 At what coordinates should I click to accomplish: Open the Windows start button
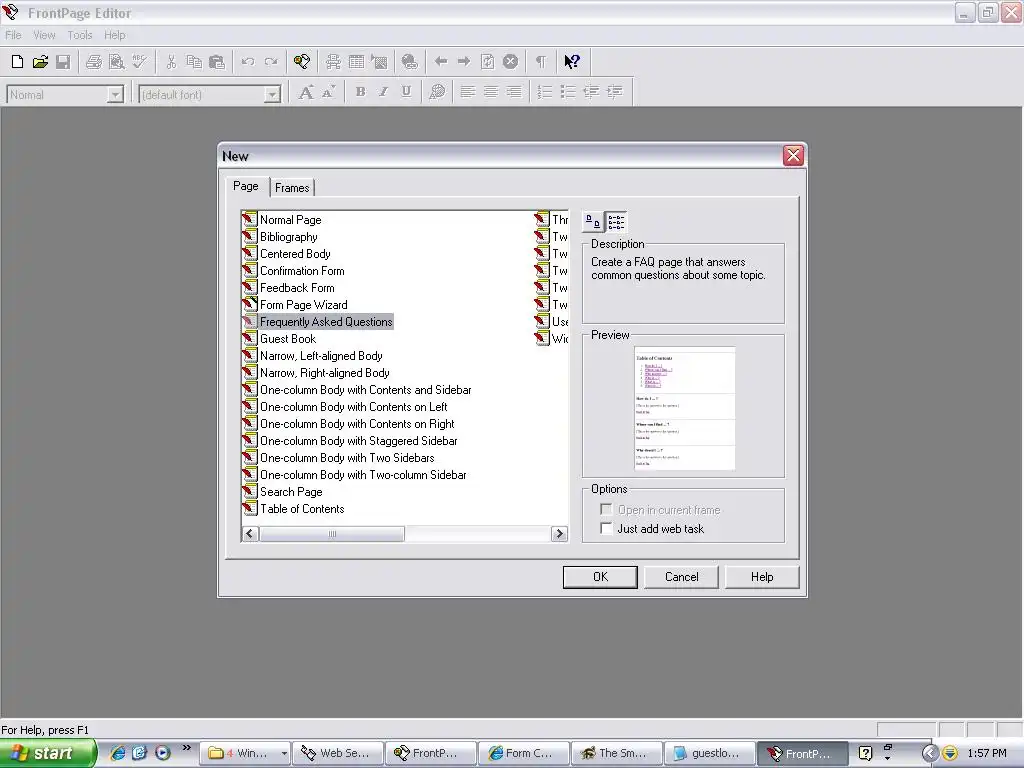tap(48, 753)
